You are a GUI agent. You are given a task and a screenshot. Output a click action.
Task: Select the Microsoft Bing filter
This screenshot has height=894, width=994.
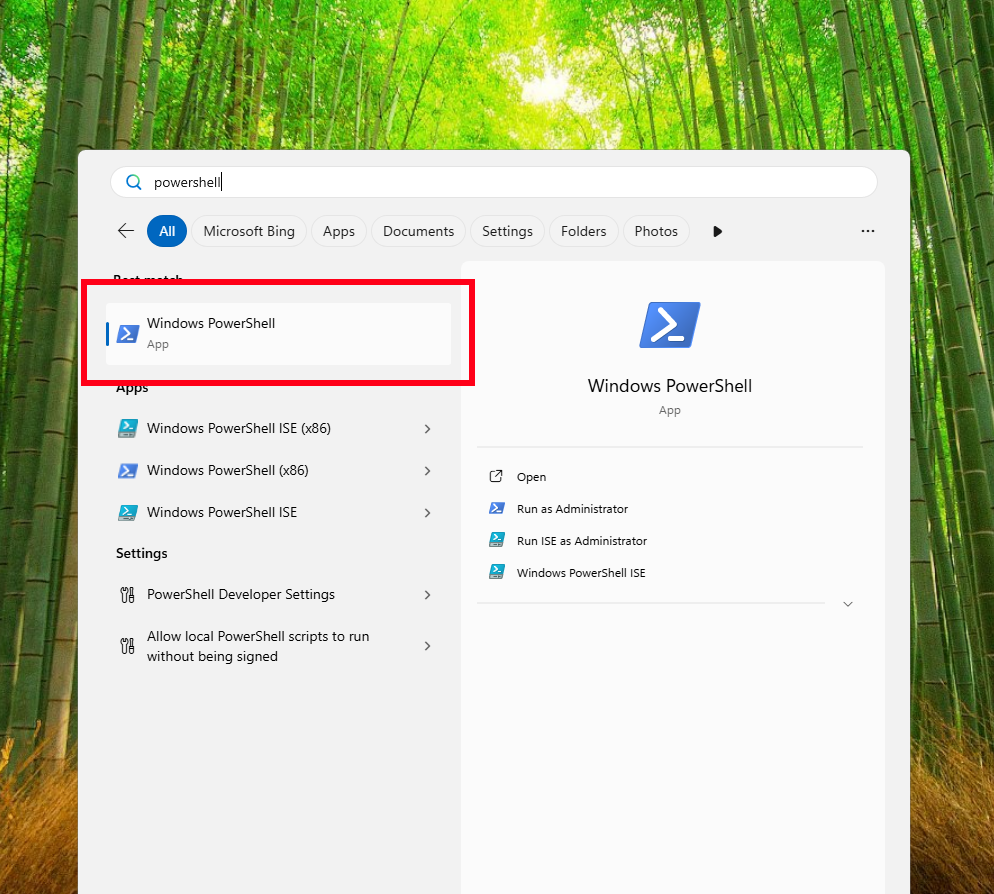pos(248,231)
